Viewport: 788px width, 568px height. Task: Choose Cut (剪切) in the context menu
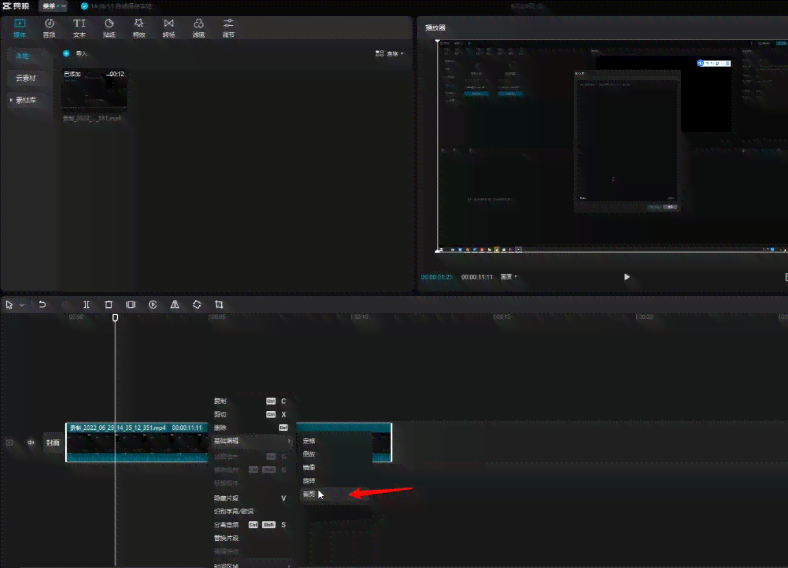click(x=250, y=414)
